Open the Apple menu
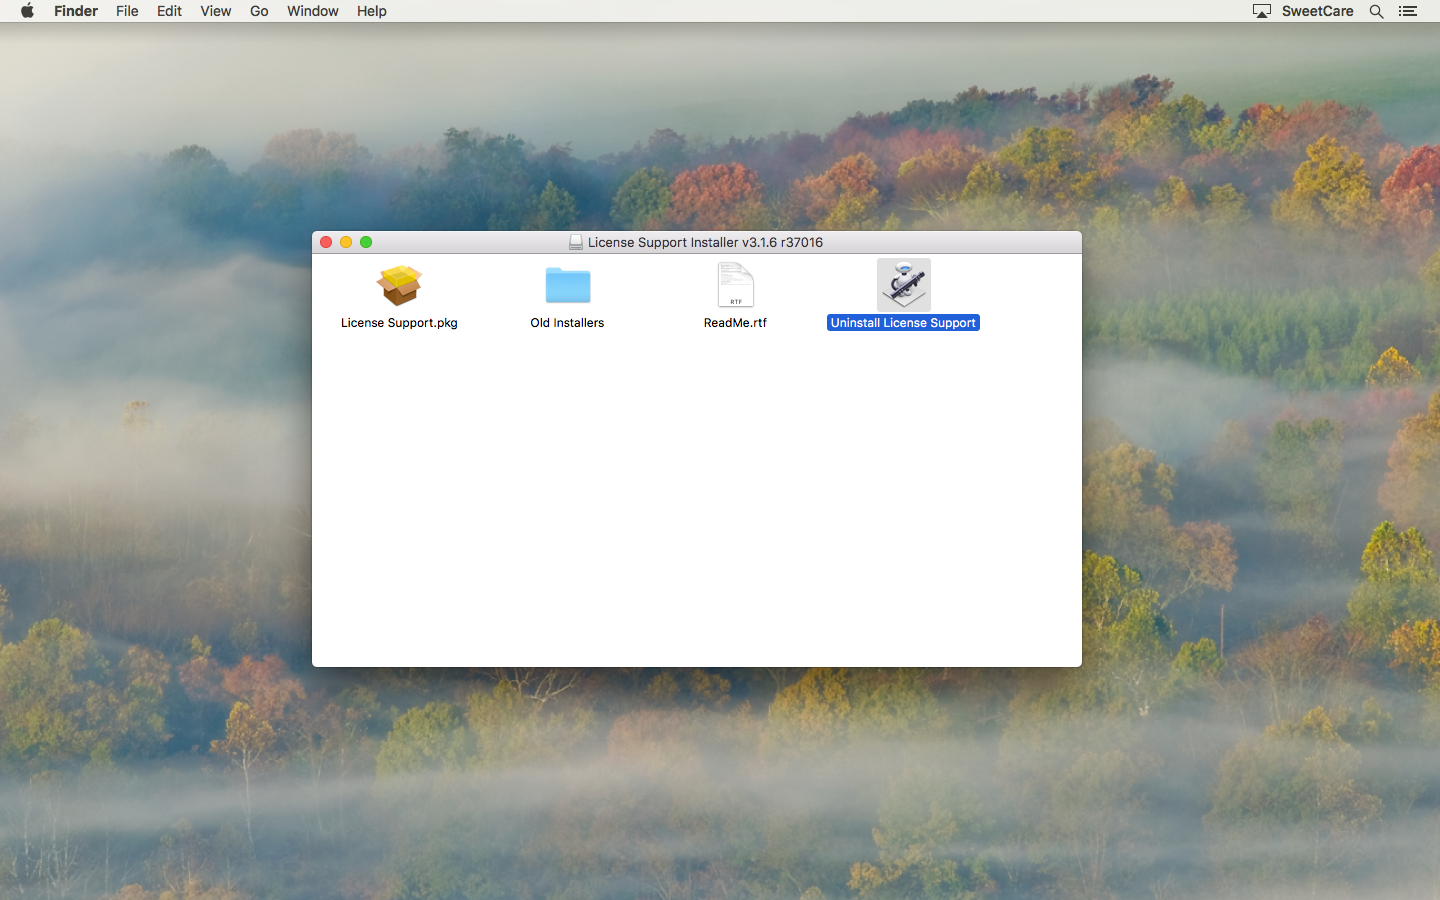1440x900 pixels. (x=27, y=11)
